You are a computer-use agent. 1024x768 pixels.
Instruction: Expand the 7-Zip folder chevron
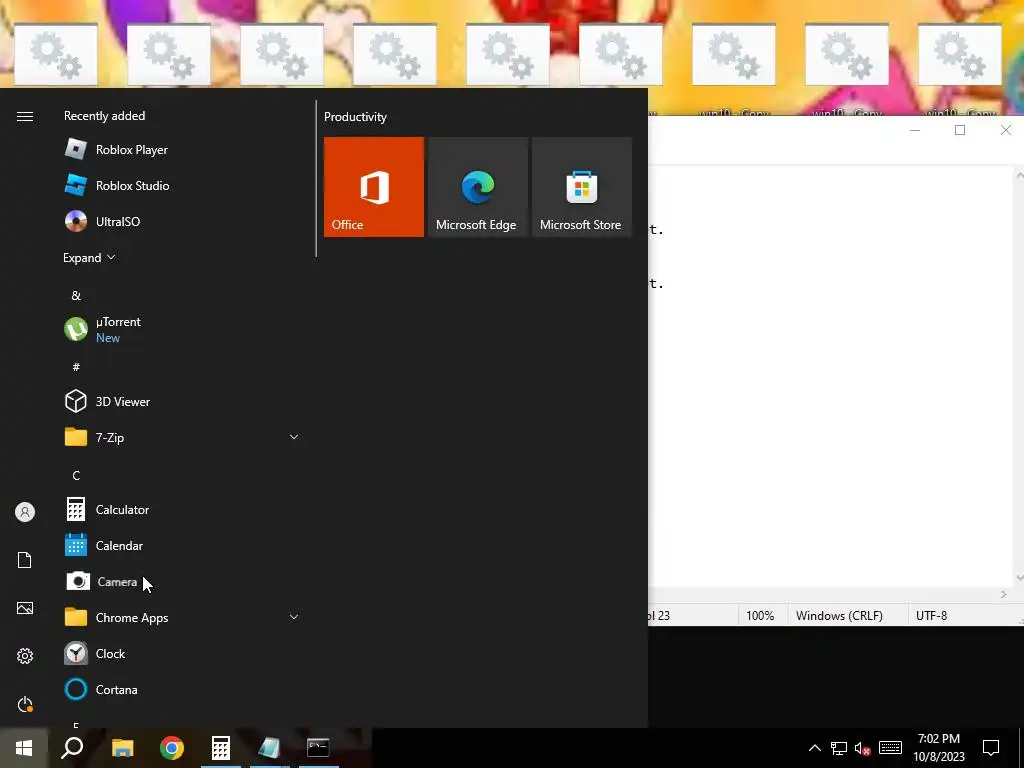294,437
